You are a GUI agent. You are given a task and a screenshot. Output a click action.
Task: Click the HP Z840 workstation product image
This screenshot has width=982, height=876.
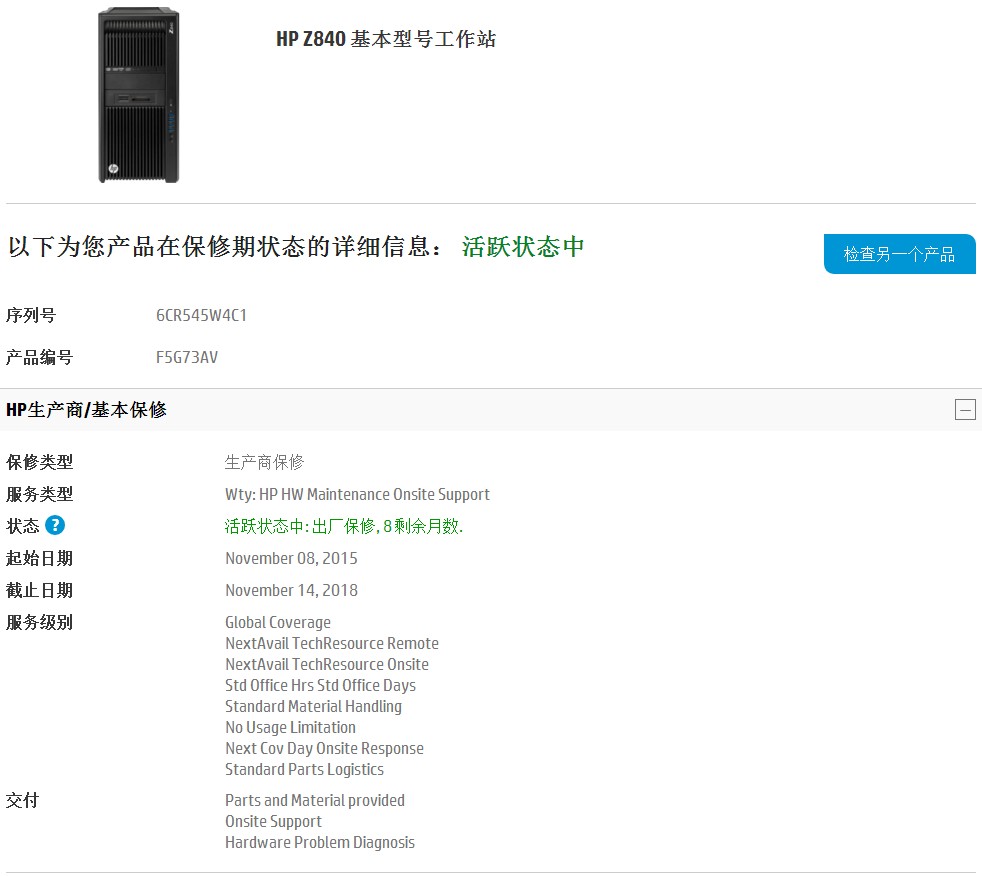(x=138, y=95)
